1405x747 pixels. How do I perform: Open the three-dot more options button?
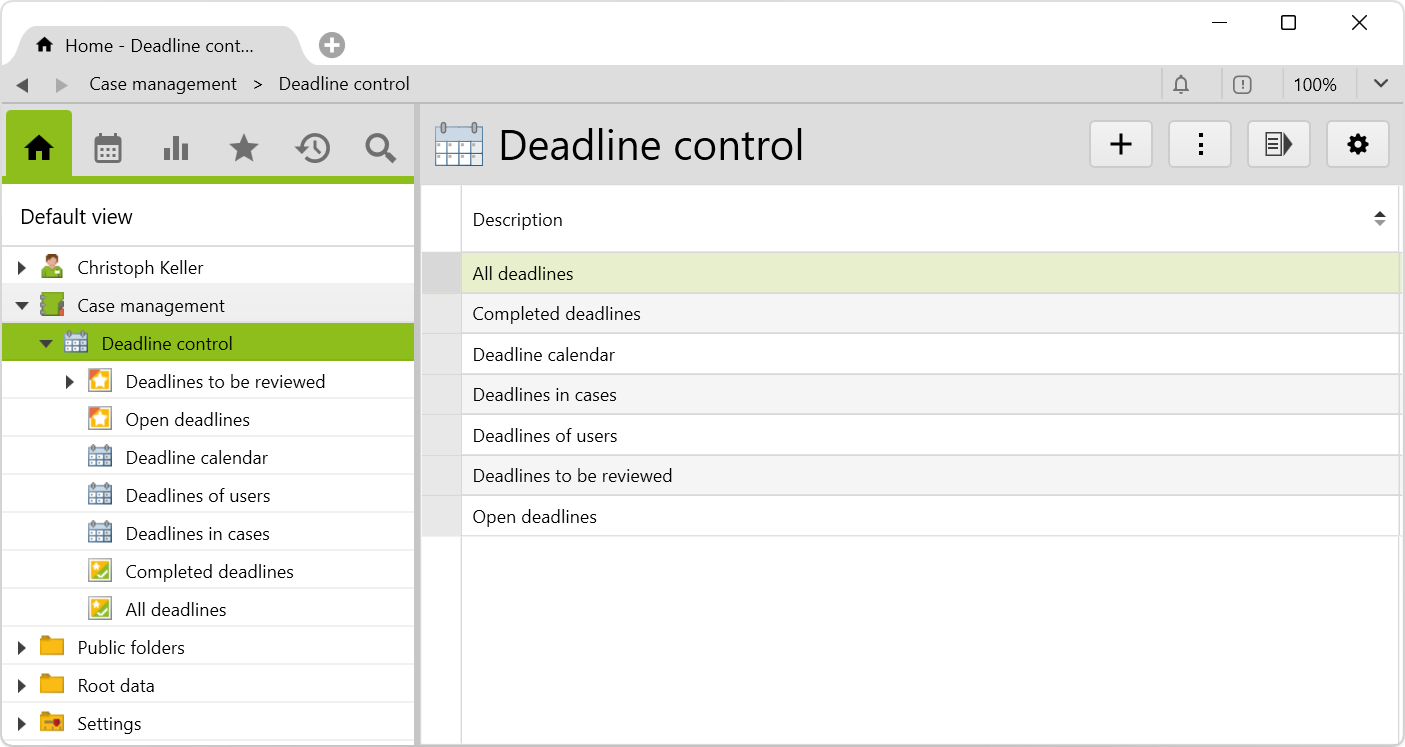(x=1200, y=145)
